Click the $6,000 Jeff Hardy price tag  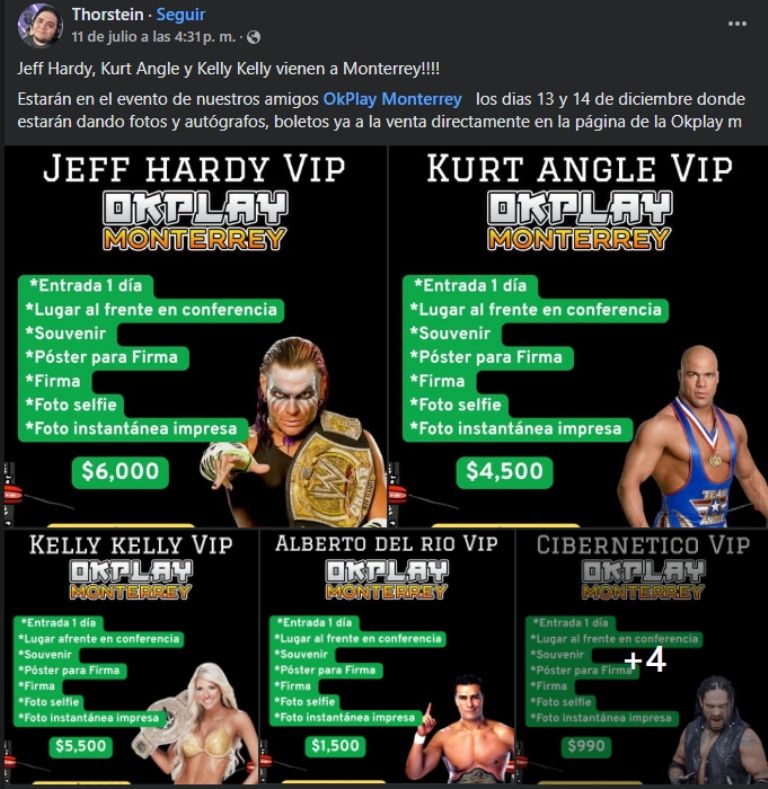pyautogui.click(x=120, y=472)
